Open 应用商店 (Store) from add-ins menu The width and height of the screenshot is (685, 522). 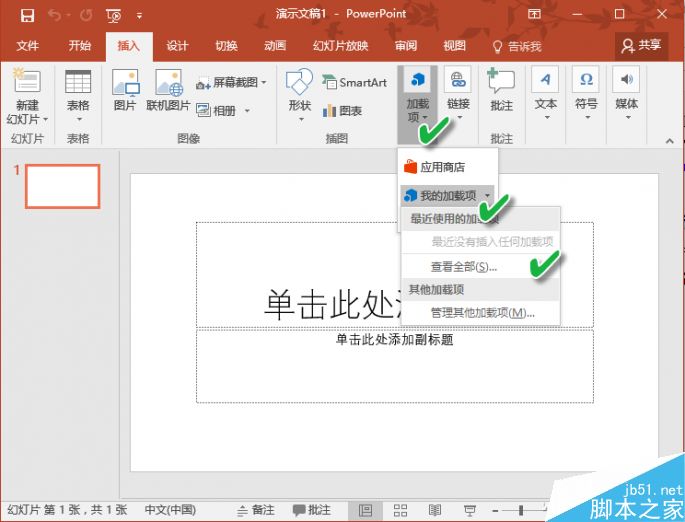448,167
